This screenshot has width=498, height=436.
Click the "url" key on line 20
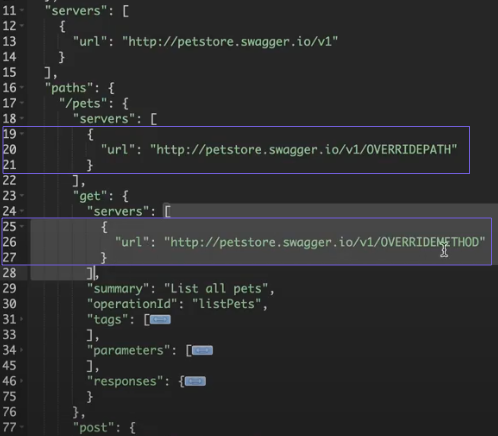[118, 150]
